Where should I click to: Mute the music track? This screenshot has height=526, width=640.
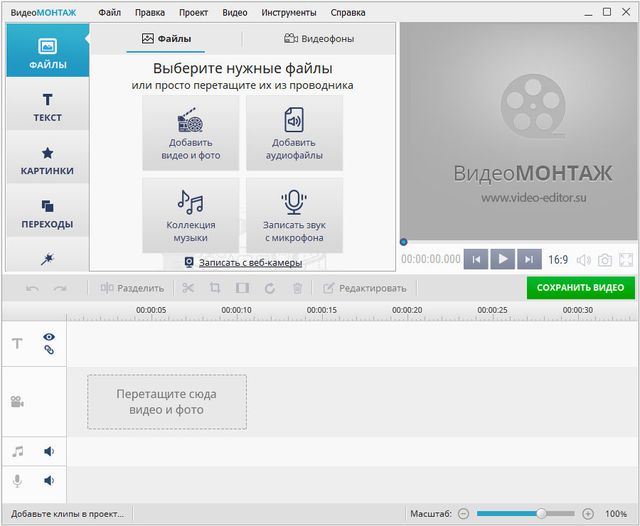tap(48, 452)
